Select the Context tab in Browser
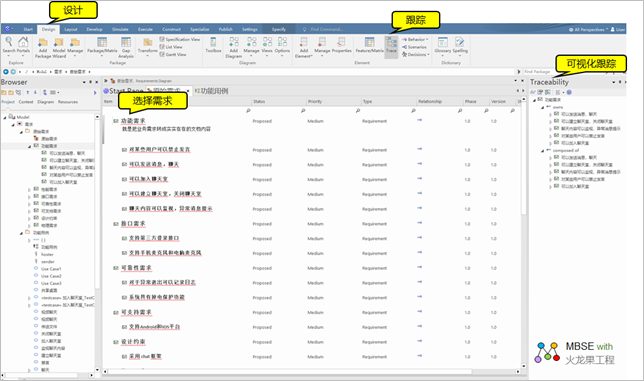 25,102
